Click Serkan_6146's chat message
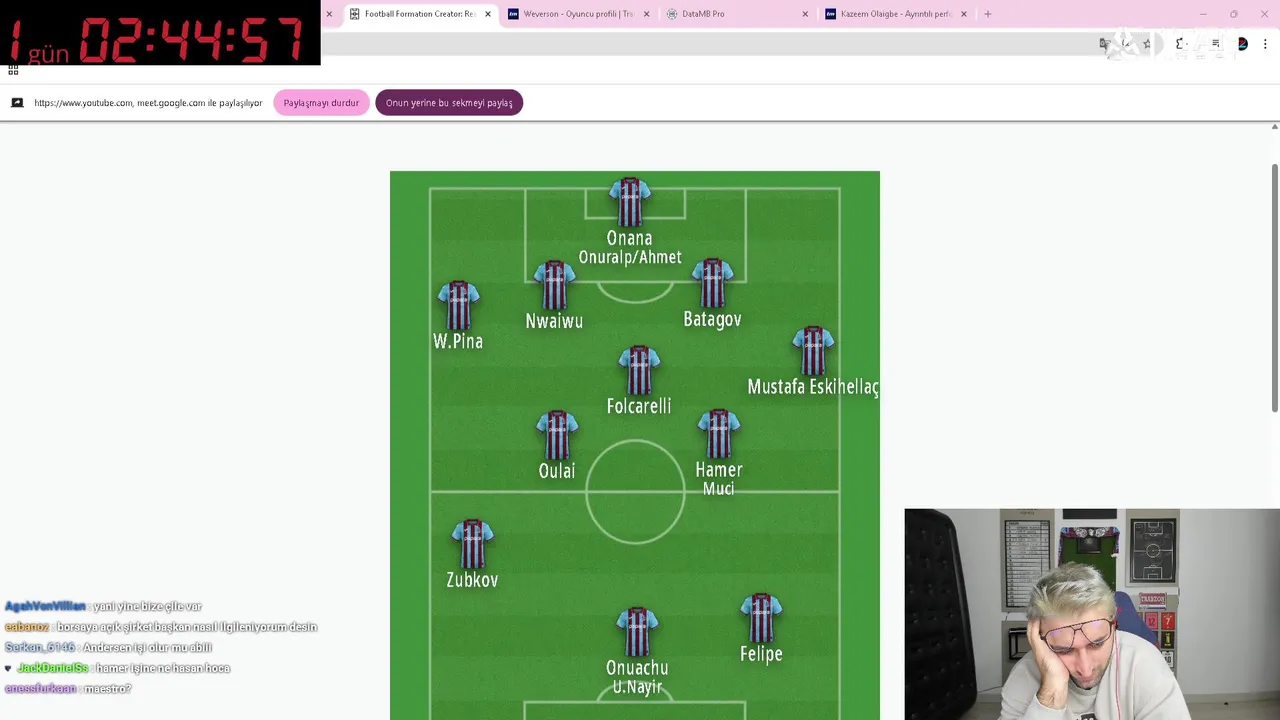 point(108,647)
